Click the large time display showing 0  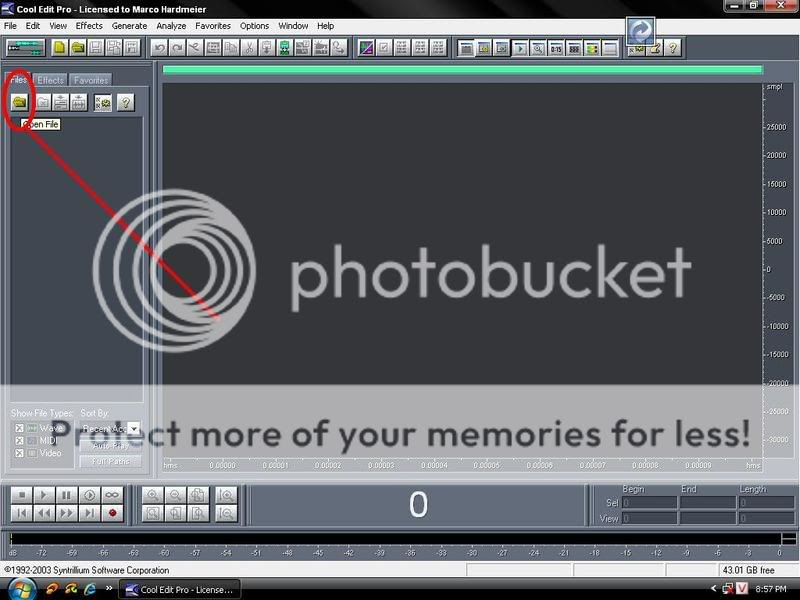point(418,505)
